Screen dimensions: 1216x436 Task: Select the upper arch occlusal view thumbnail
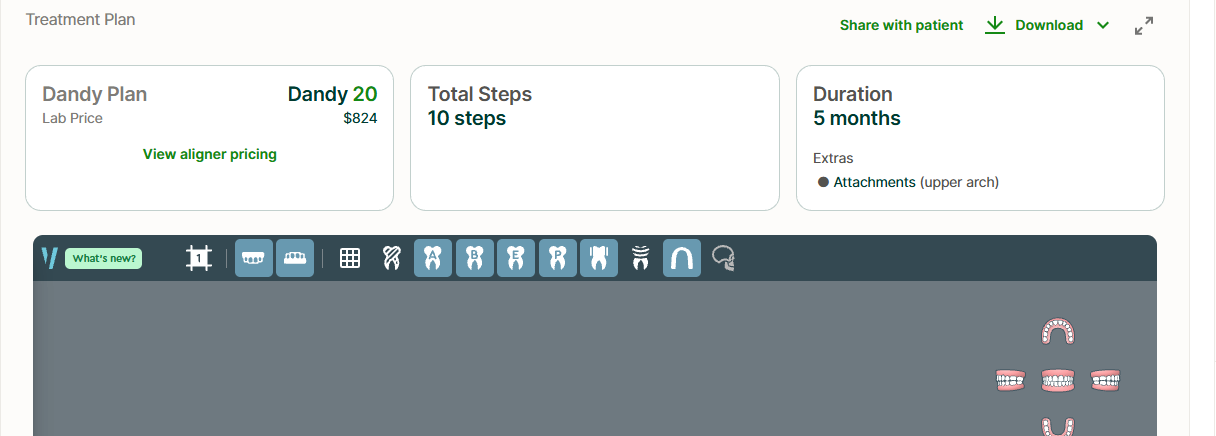(1057, 331)
